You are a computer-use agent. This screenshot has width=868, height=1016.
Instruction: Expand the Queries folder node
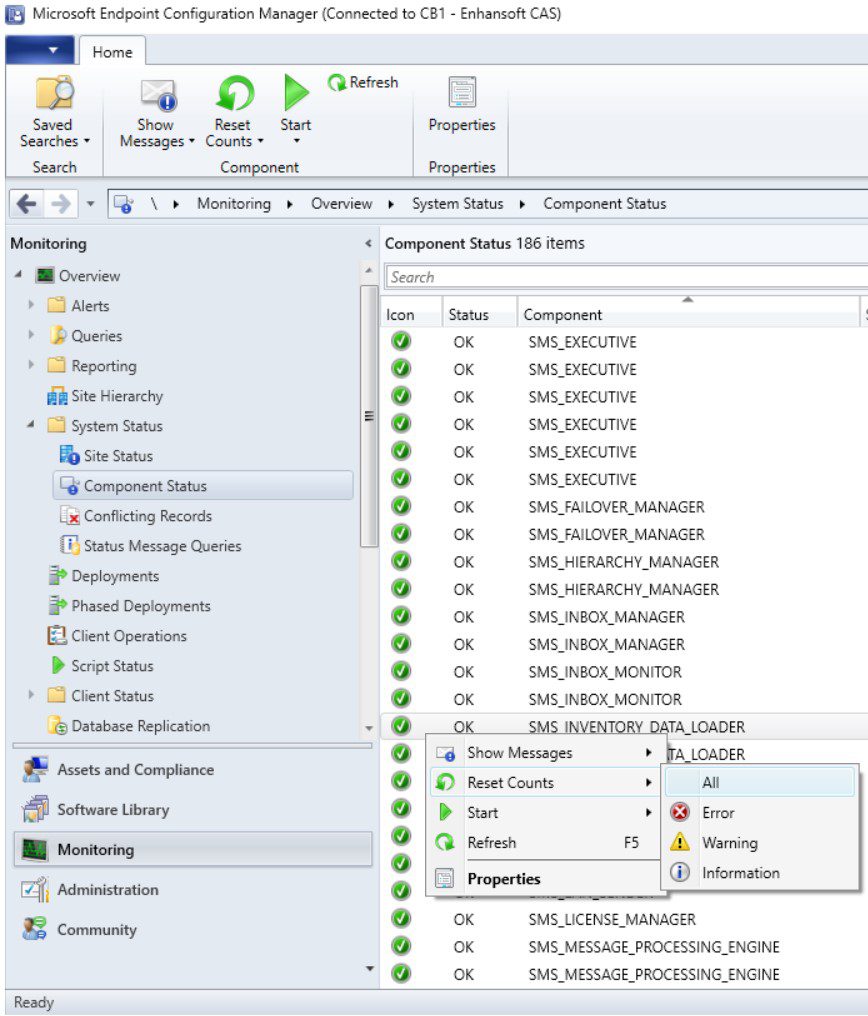(31, 336)
